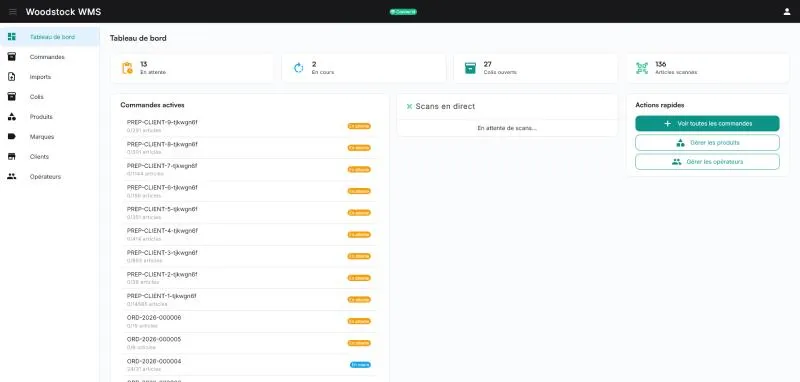Click the 136 Articles scannés stat card

coord(708,68)
